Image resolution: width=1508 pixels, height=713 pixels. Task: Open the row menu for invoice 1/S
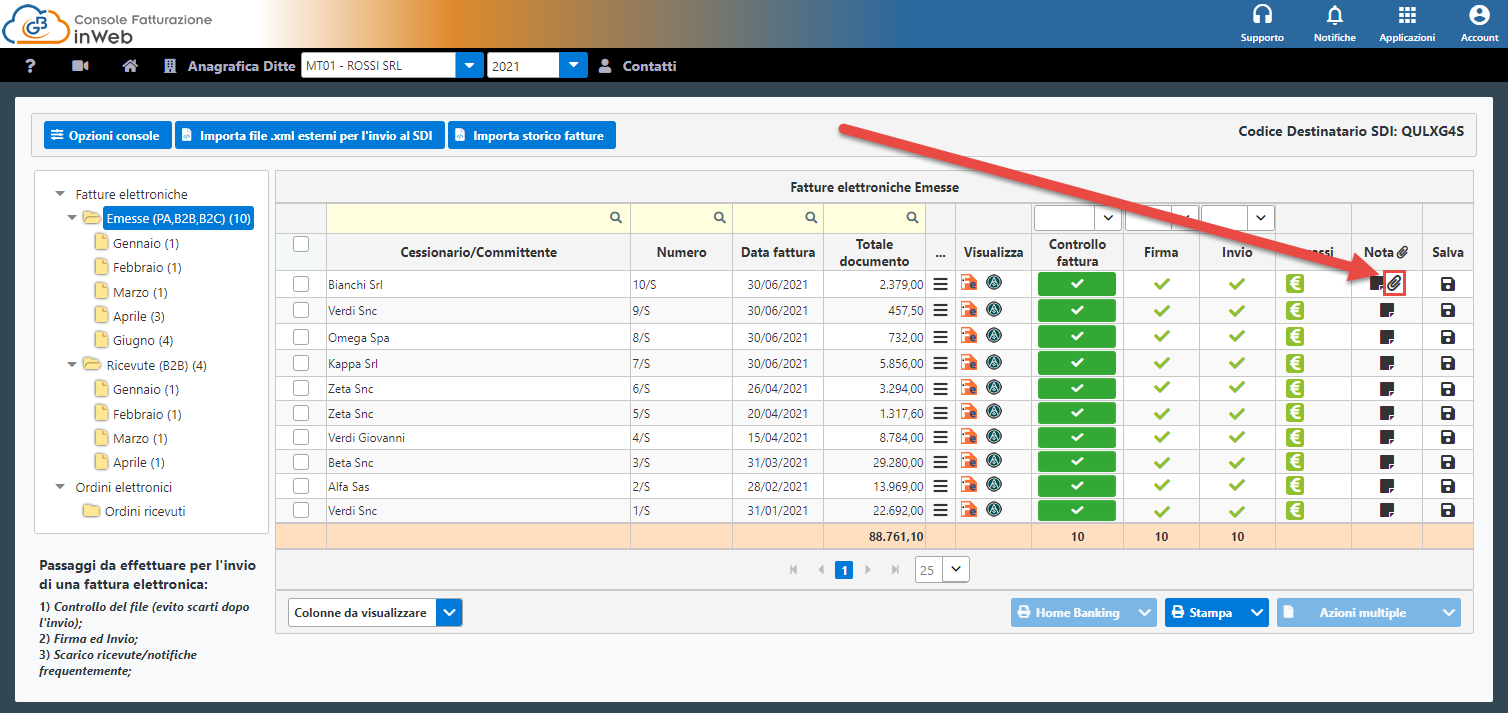(x=940, y=510)
